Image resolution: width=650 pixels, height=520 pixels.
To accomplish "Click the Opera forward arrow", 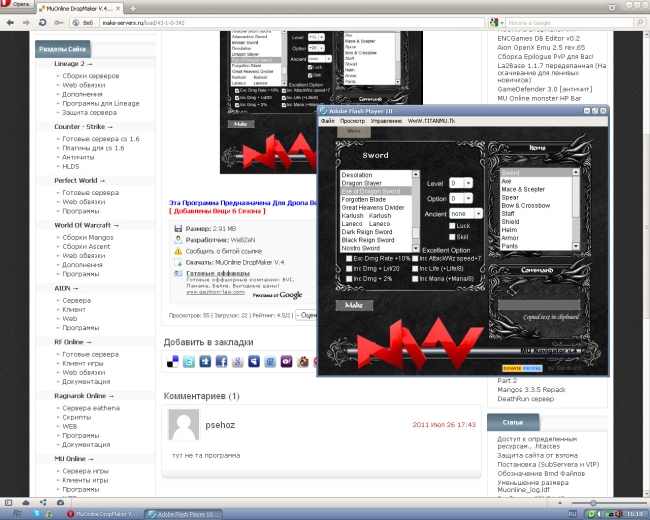I will pos(26,22).
